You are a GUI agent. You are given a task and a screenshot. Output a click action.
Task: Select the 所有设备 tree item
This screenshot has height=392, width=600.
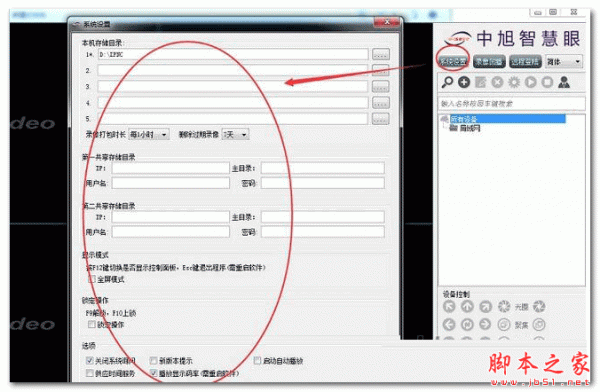coord(507,119)
